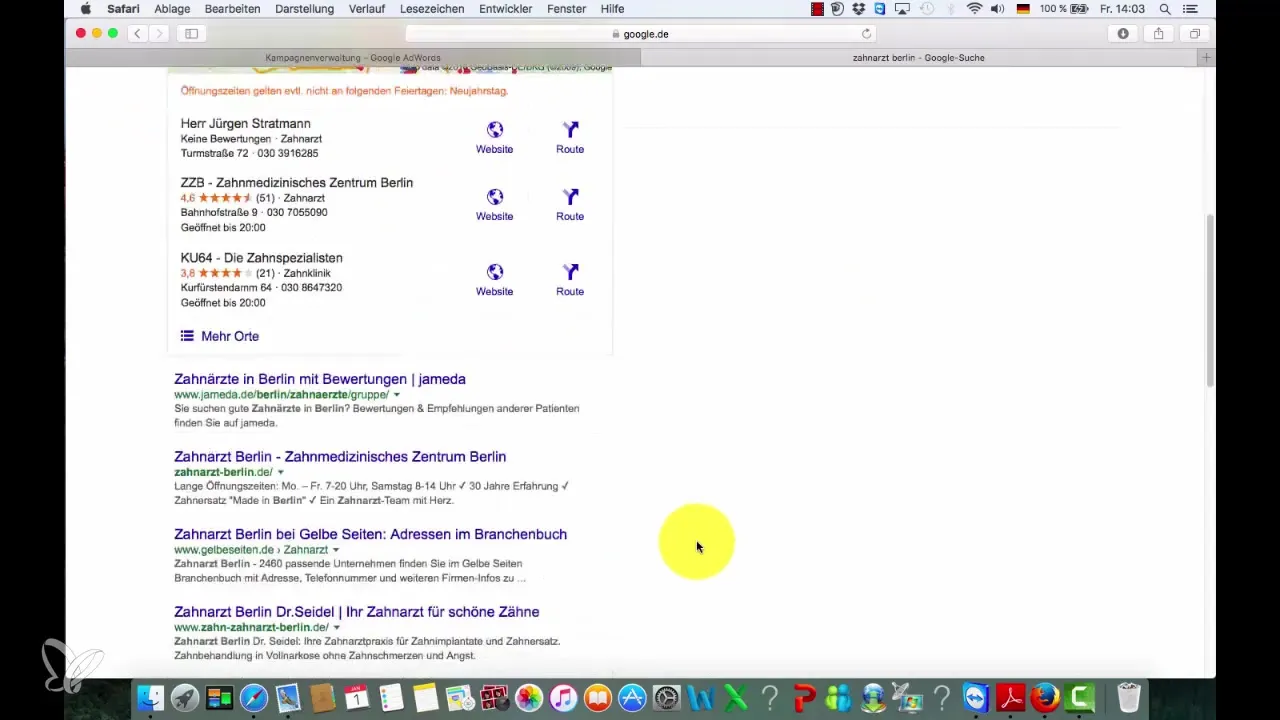Image resolution: width=1280 pixels, height=720 pixels.
Task: Switch to Kampagnenverwaltung Google AdWords tab
Action: pos(352,58)
